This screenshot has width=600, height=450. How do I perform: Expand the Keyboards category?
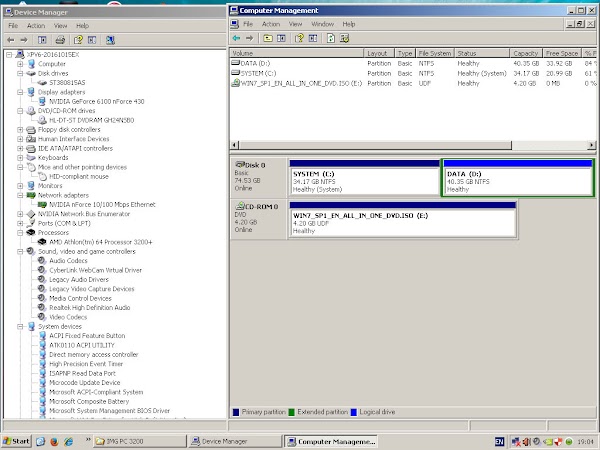pyautogui.click(x=19, y=157)
